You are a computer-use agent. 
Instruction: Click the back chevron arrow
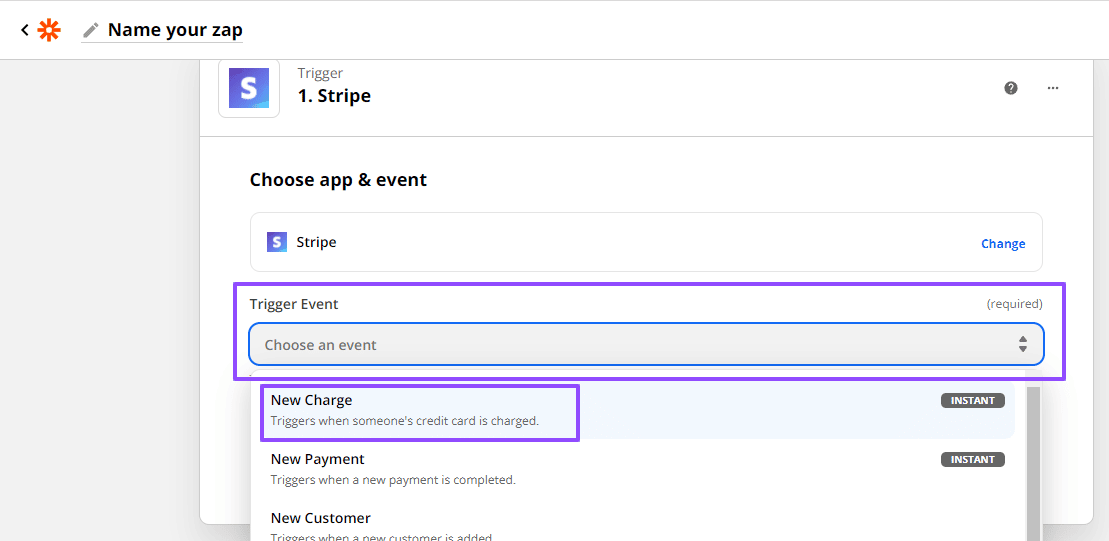pyautogui.click(x=24, y=30)
